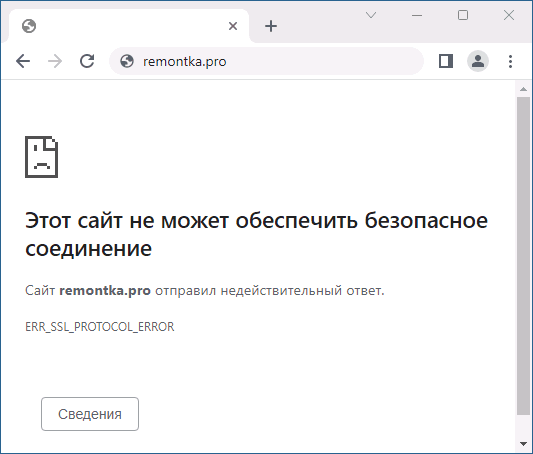533x454 pixels.
Task: Open a new tab with plus button
Action: [271, 26]
